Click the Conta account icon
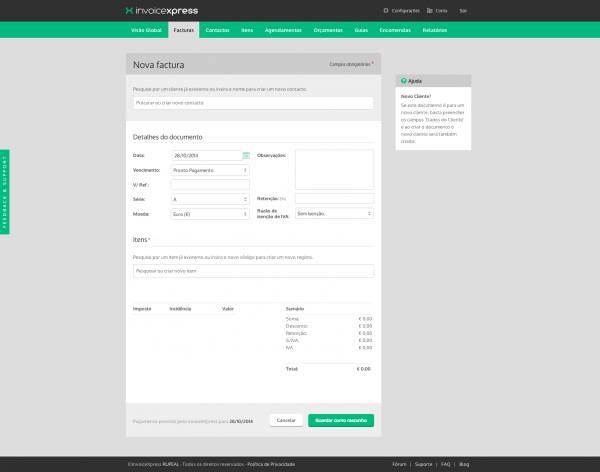 (430, 10)
